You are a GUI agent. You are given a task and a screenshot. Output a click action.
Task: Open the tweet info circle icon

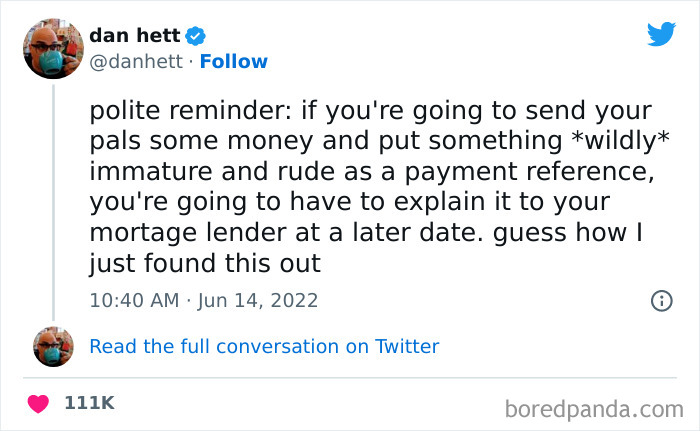[x=661, y=299]
